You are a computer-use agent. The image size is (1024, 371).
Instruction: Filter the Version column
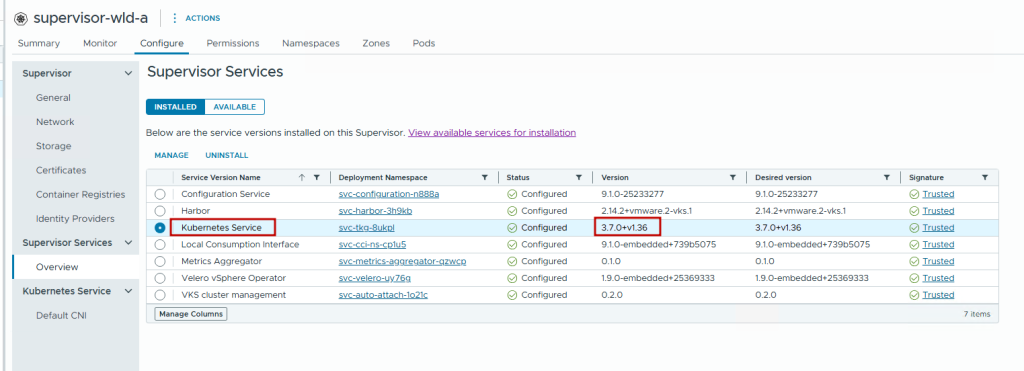pos(733,178)
